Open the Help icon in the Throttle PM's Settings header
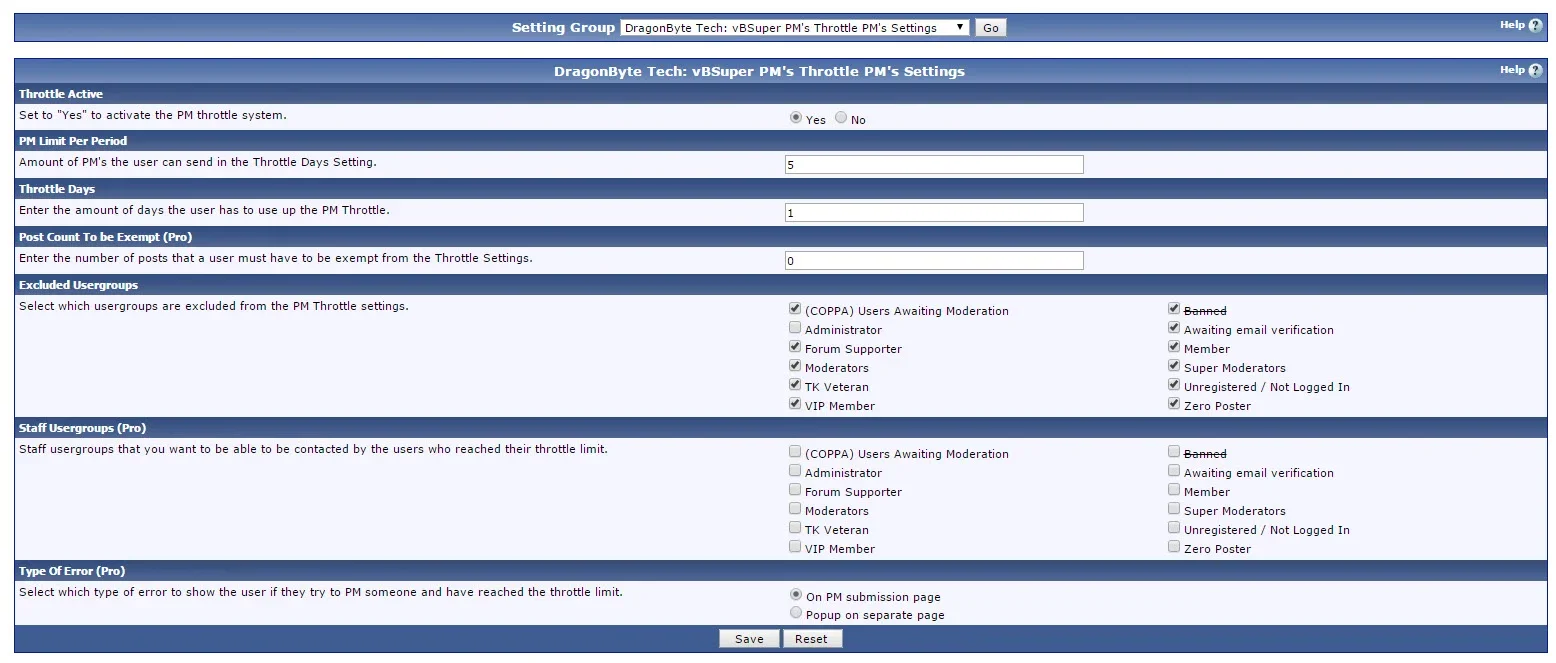Viewport: 1556px width, 663px height. tap(1535, 70)
